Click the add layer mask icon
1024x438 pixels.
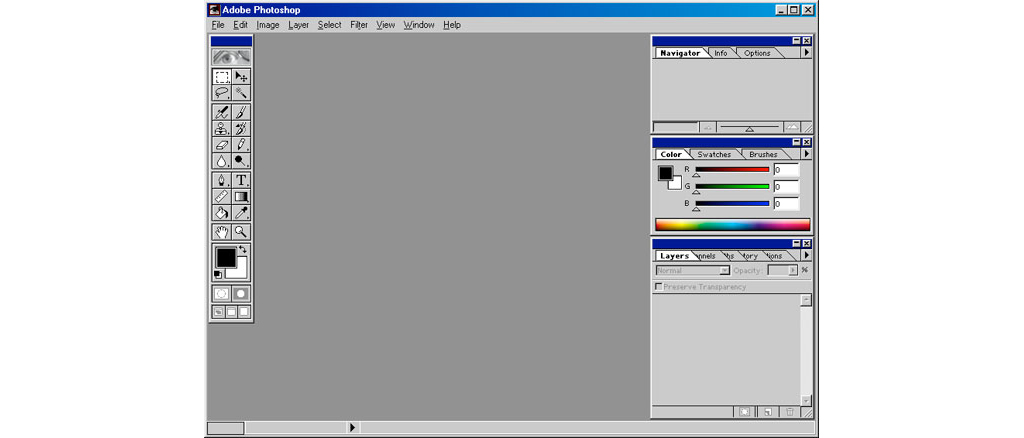[744, 412]
